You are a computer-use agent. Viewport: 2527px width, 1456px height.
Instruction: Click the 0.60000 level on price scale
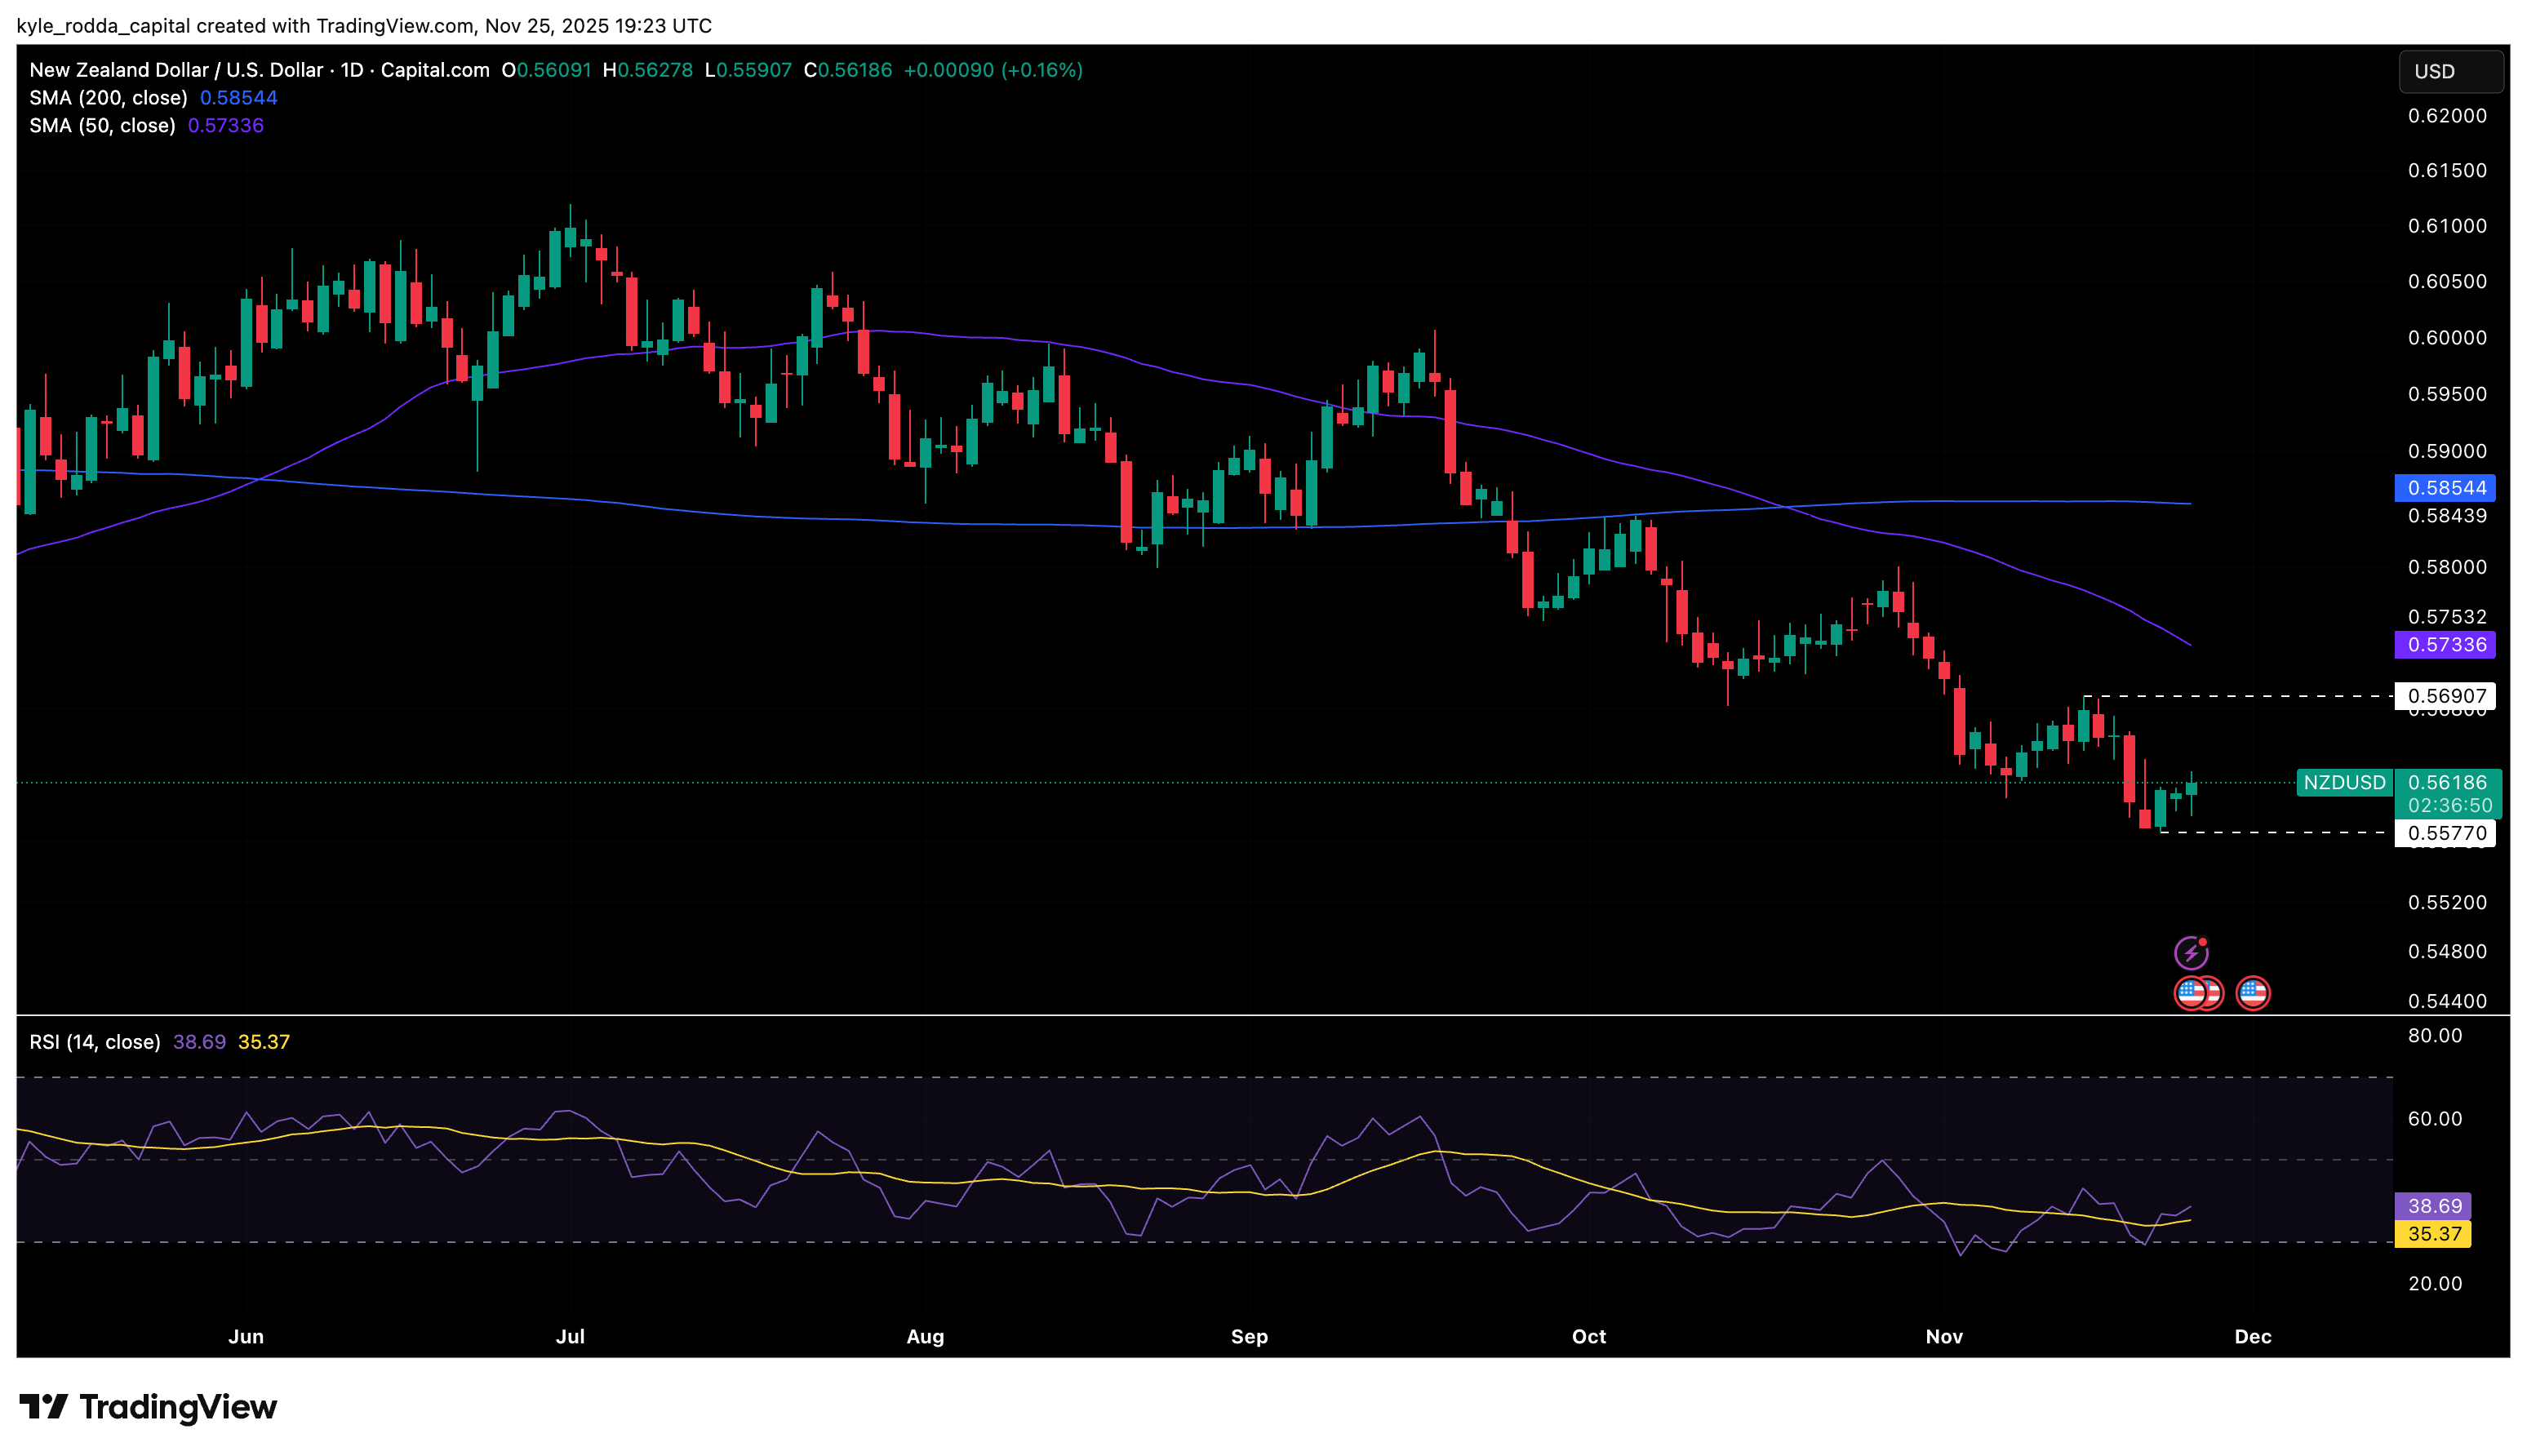click(x=2446, y=338)
